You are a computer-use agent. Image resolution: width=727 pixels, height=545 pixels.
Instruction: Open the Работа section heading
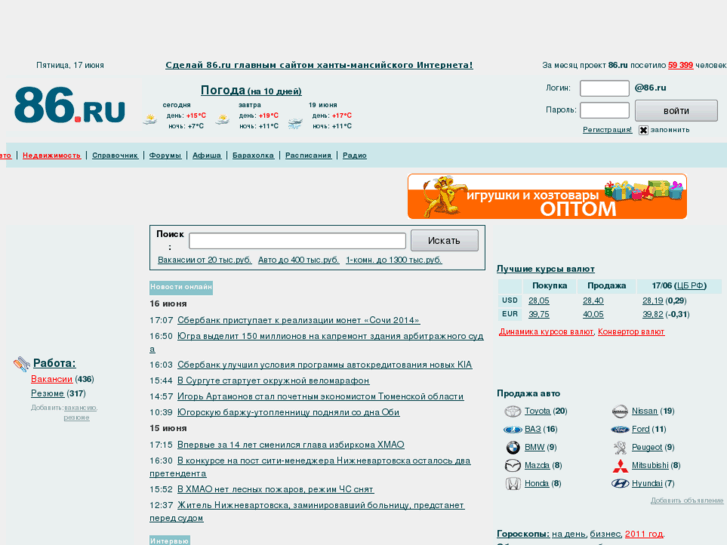tap(54, 363)
